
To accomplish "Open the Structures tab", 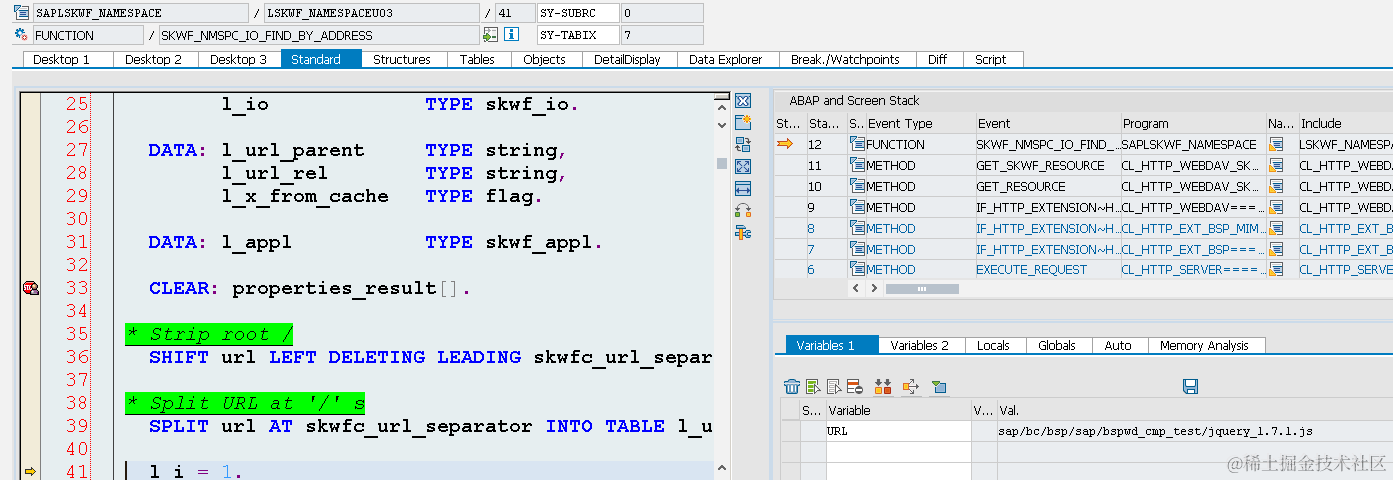I will pos(402,60).
